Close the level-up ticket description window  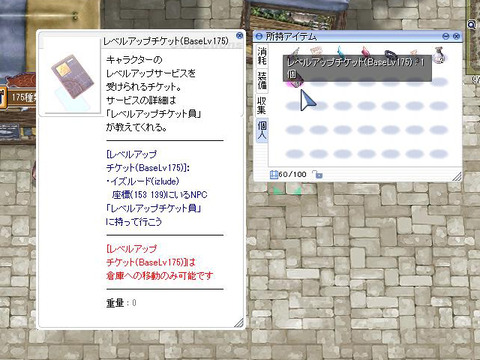click(239, 35)
